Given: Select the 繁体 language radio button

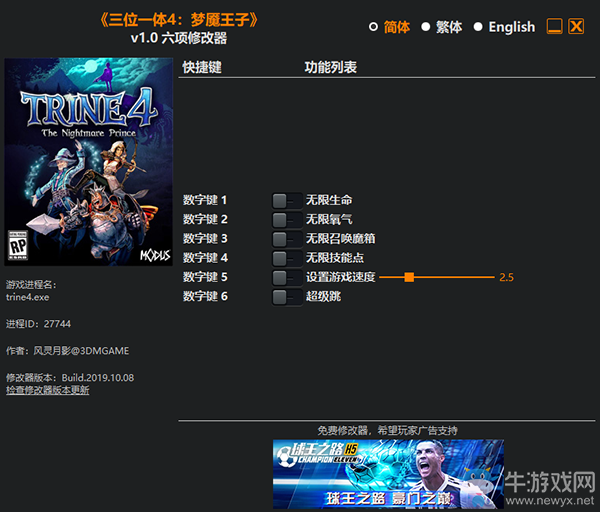Looking at the screenshot, I should coord(426,27).
